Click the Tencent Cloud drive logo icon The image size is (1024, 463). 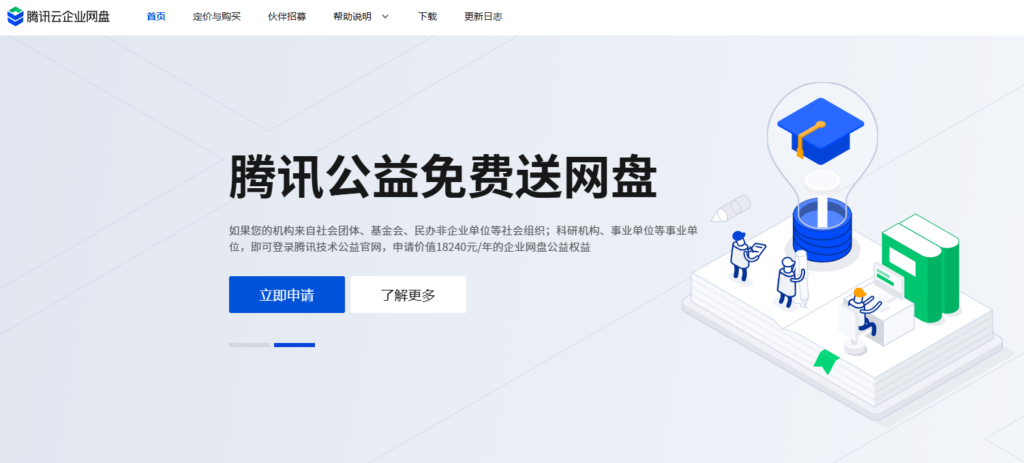click(15, 16)
